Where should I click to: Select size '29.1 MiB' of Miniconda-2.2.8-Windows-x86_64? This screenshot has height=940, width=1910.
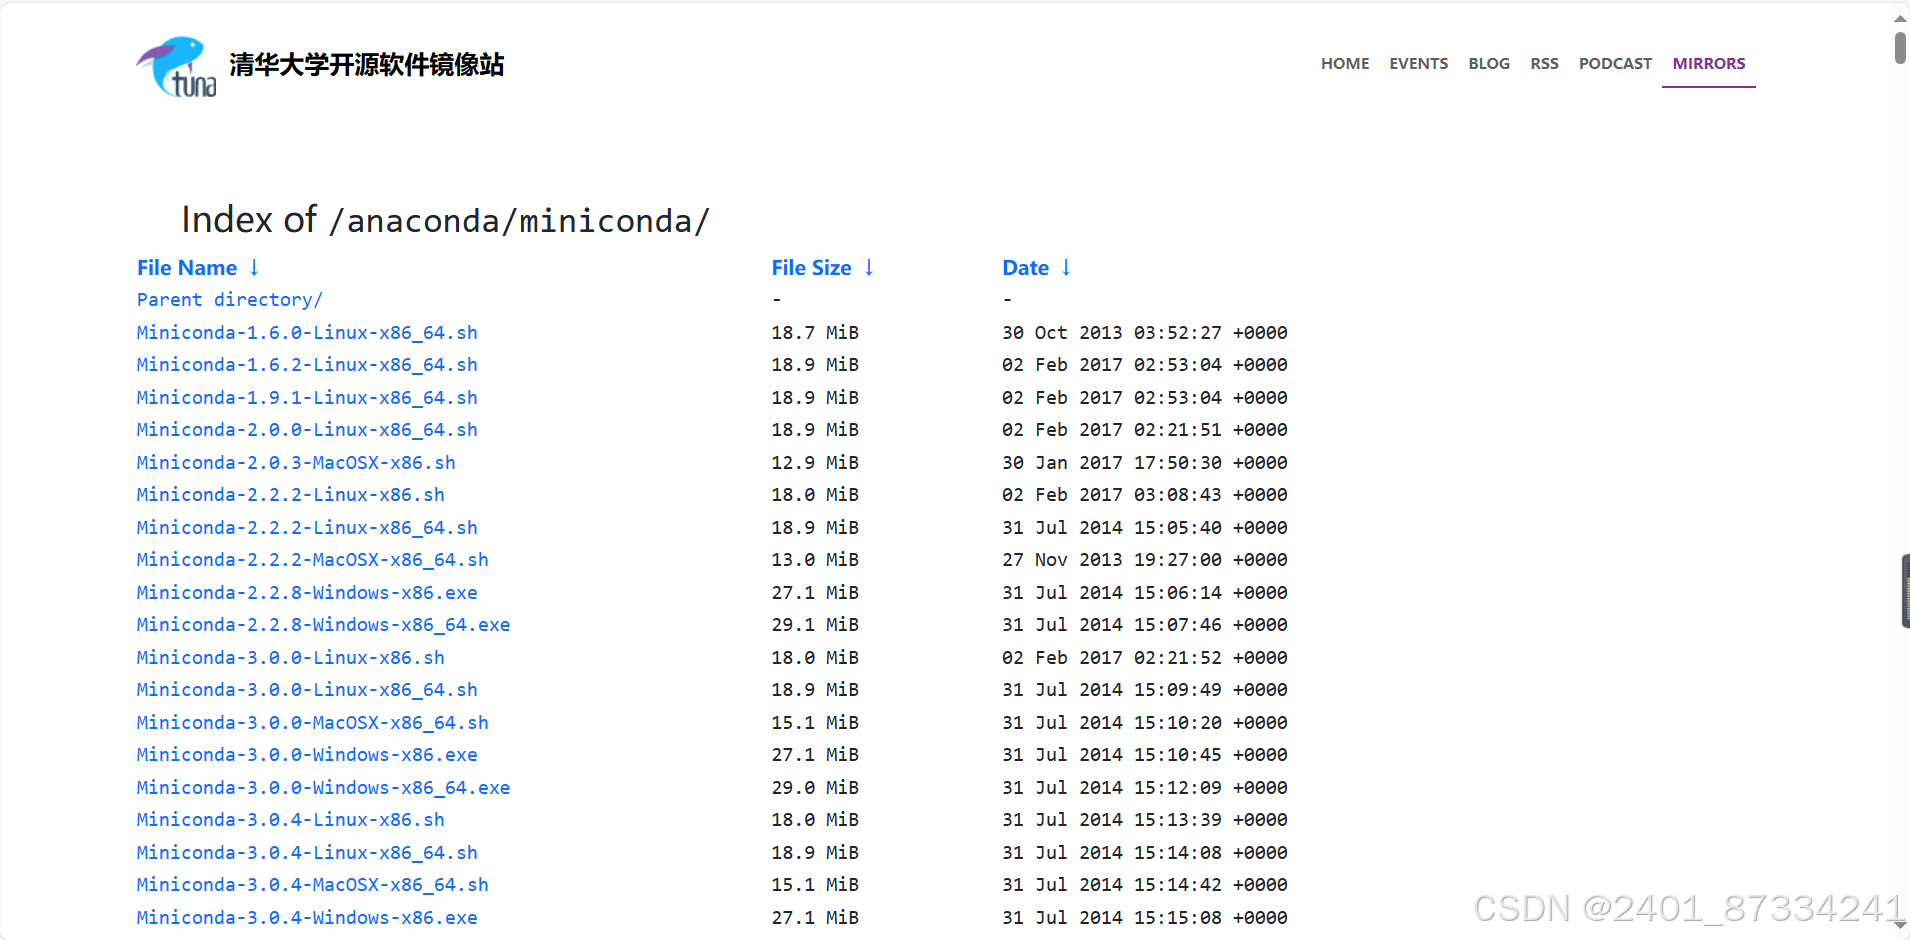[x=815, y=625]
